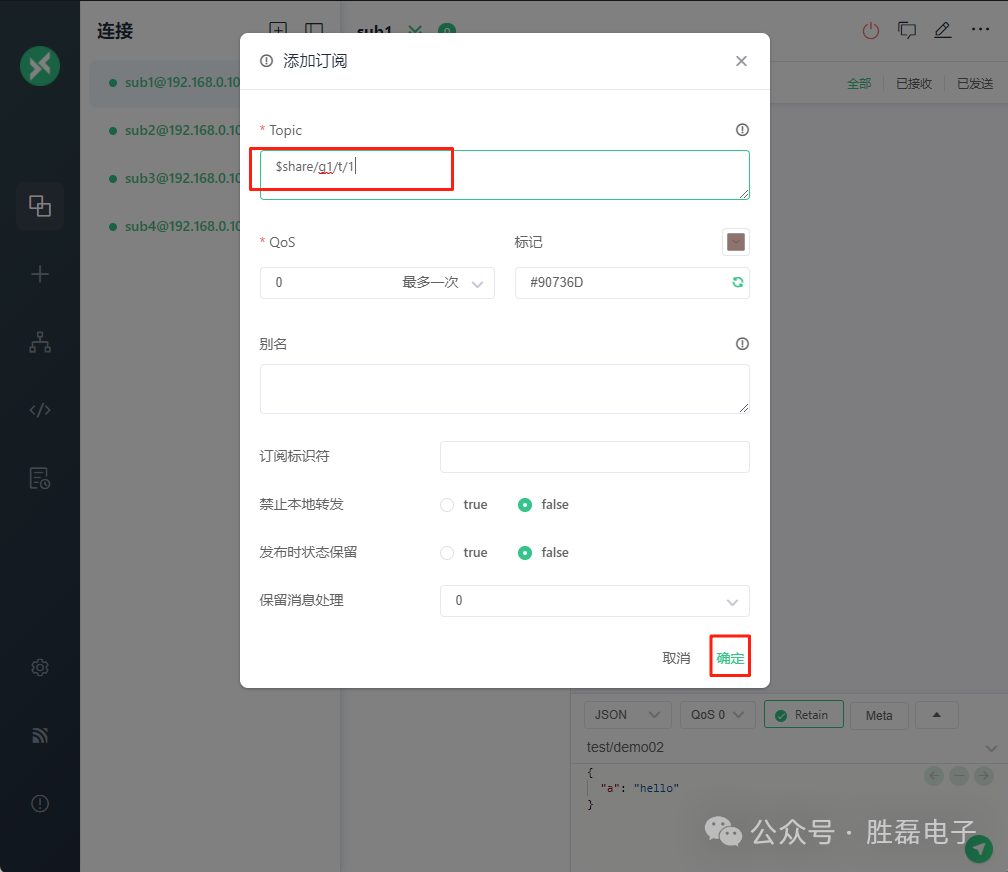
Task: Click 取消 to cancel the subscription
Action: 676,658
